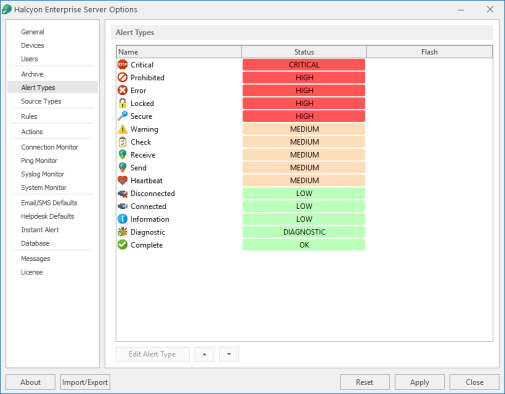Click the Diagnostic bug icon

point(123,232)
